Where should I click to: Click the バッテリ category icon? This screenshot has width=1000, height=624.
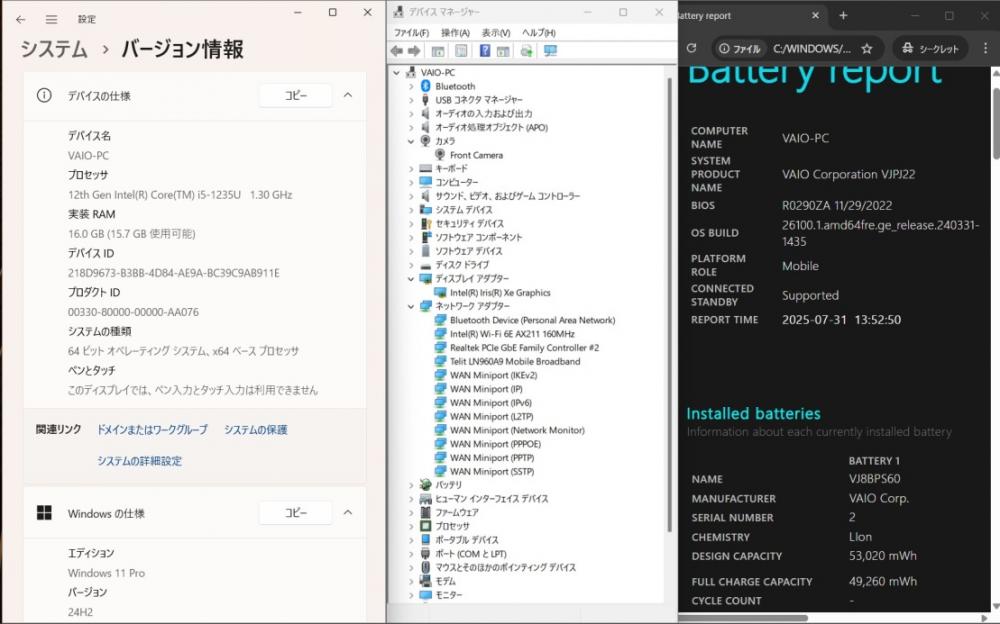pos(426,485)
